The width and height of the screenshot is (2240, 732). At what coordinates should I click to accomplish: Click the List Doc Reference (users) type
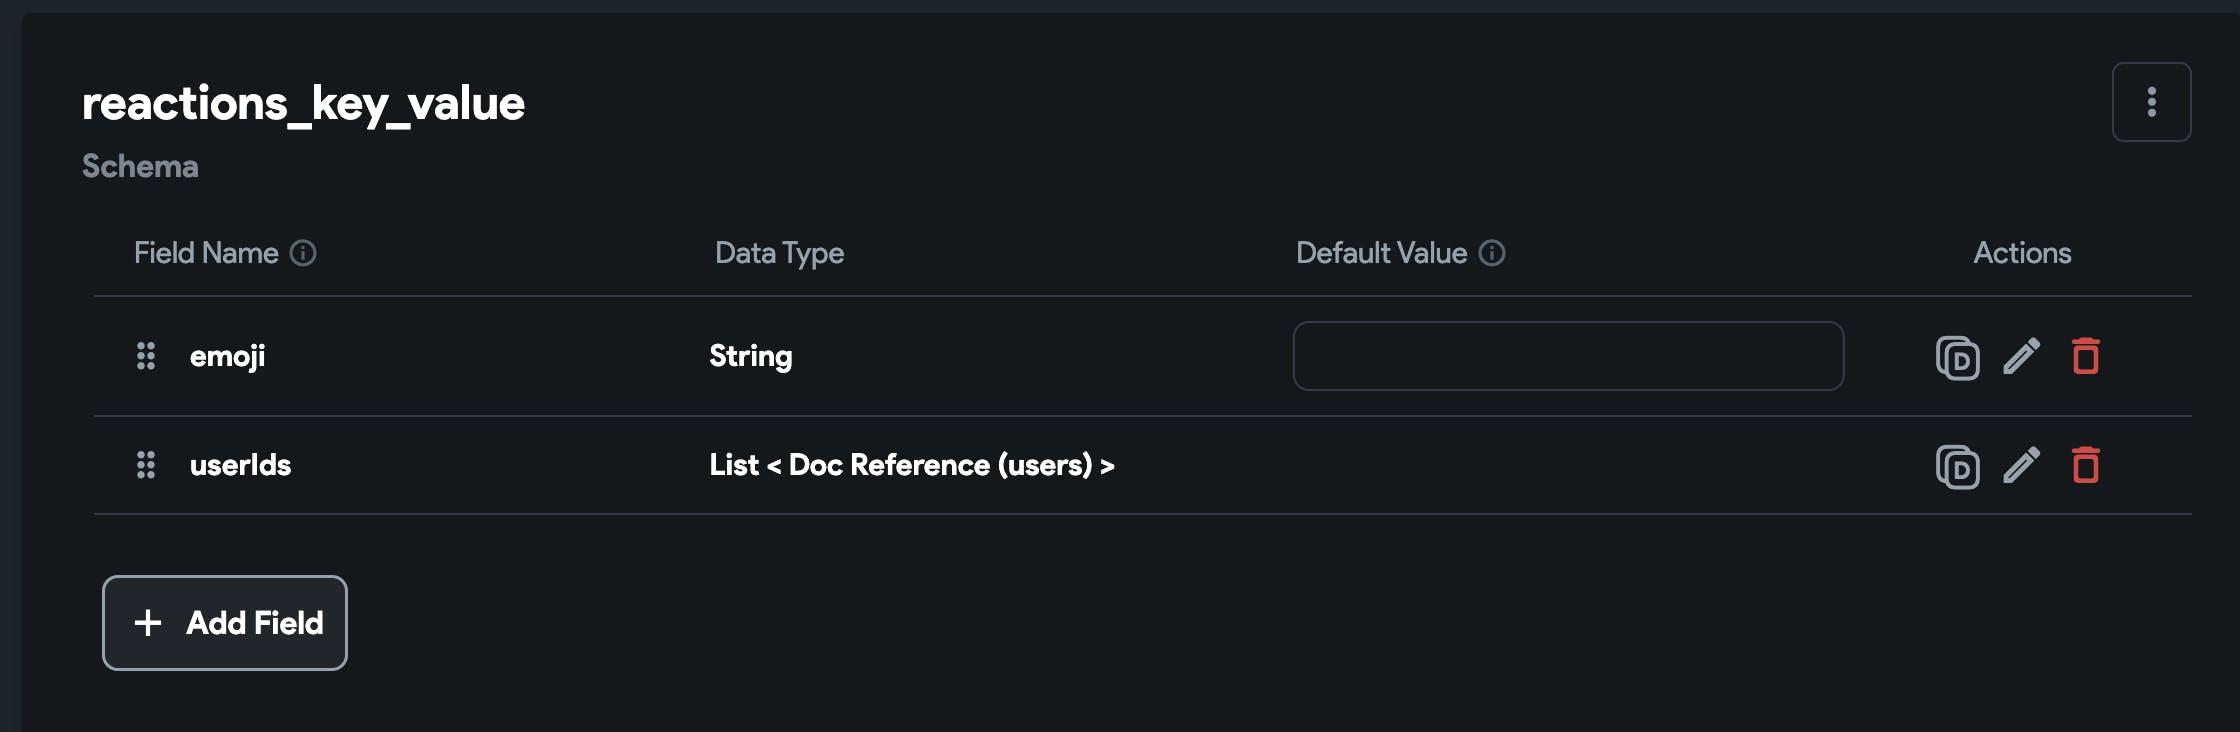[911, 465]
